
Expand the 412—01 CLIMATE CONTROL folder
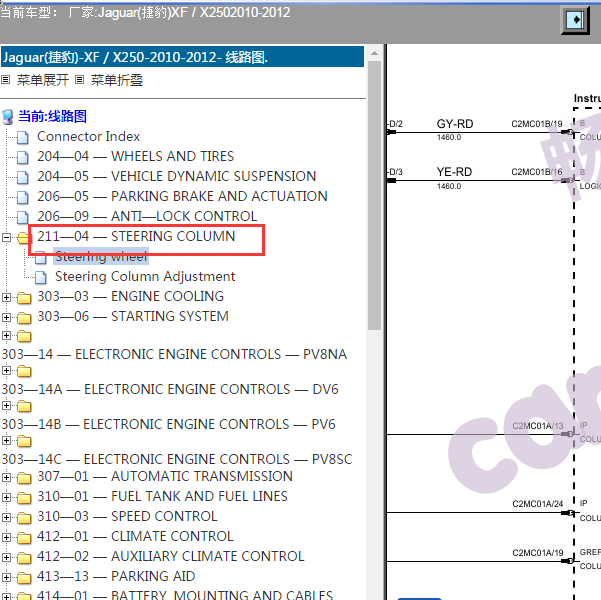[6, 537]
